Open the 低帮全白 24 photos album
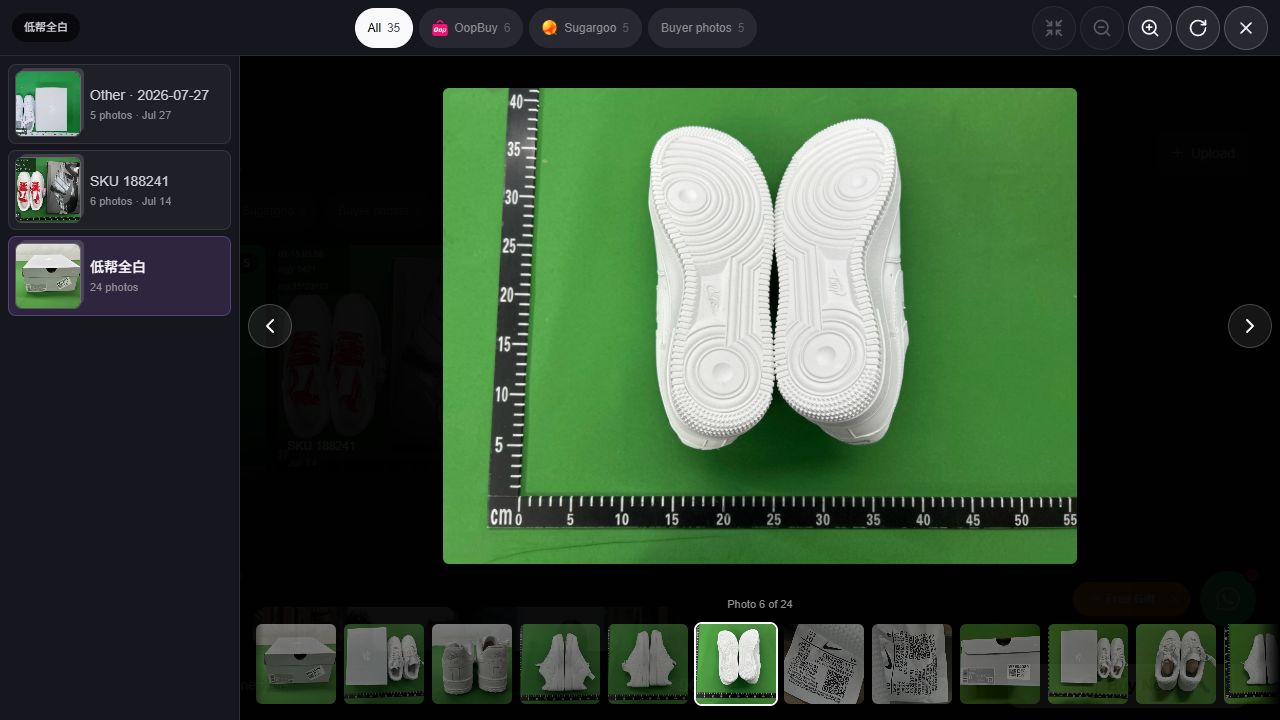Viewport: 1280px width, 720px height. 120,276
